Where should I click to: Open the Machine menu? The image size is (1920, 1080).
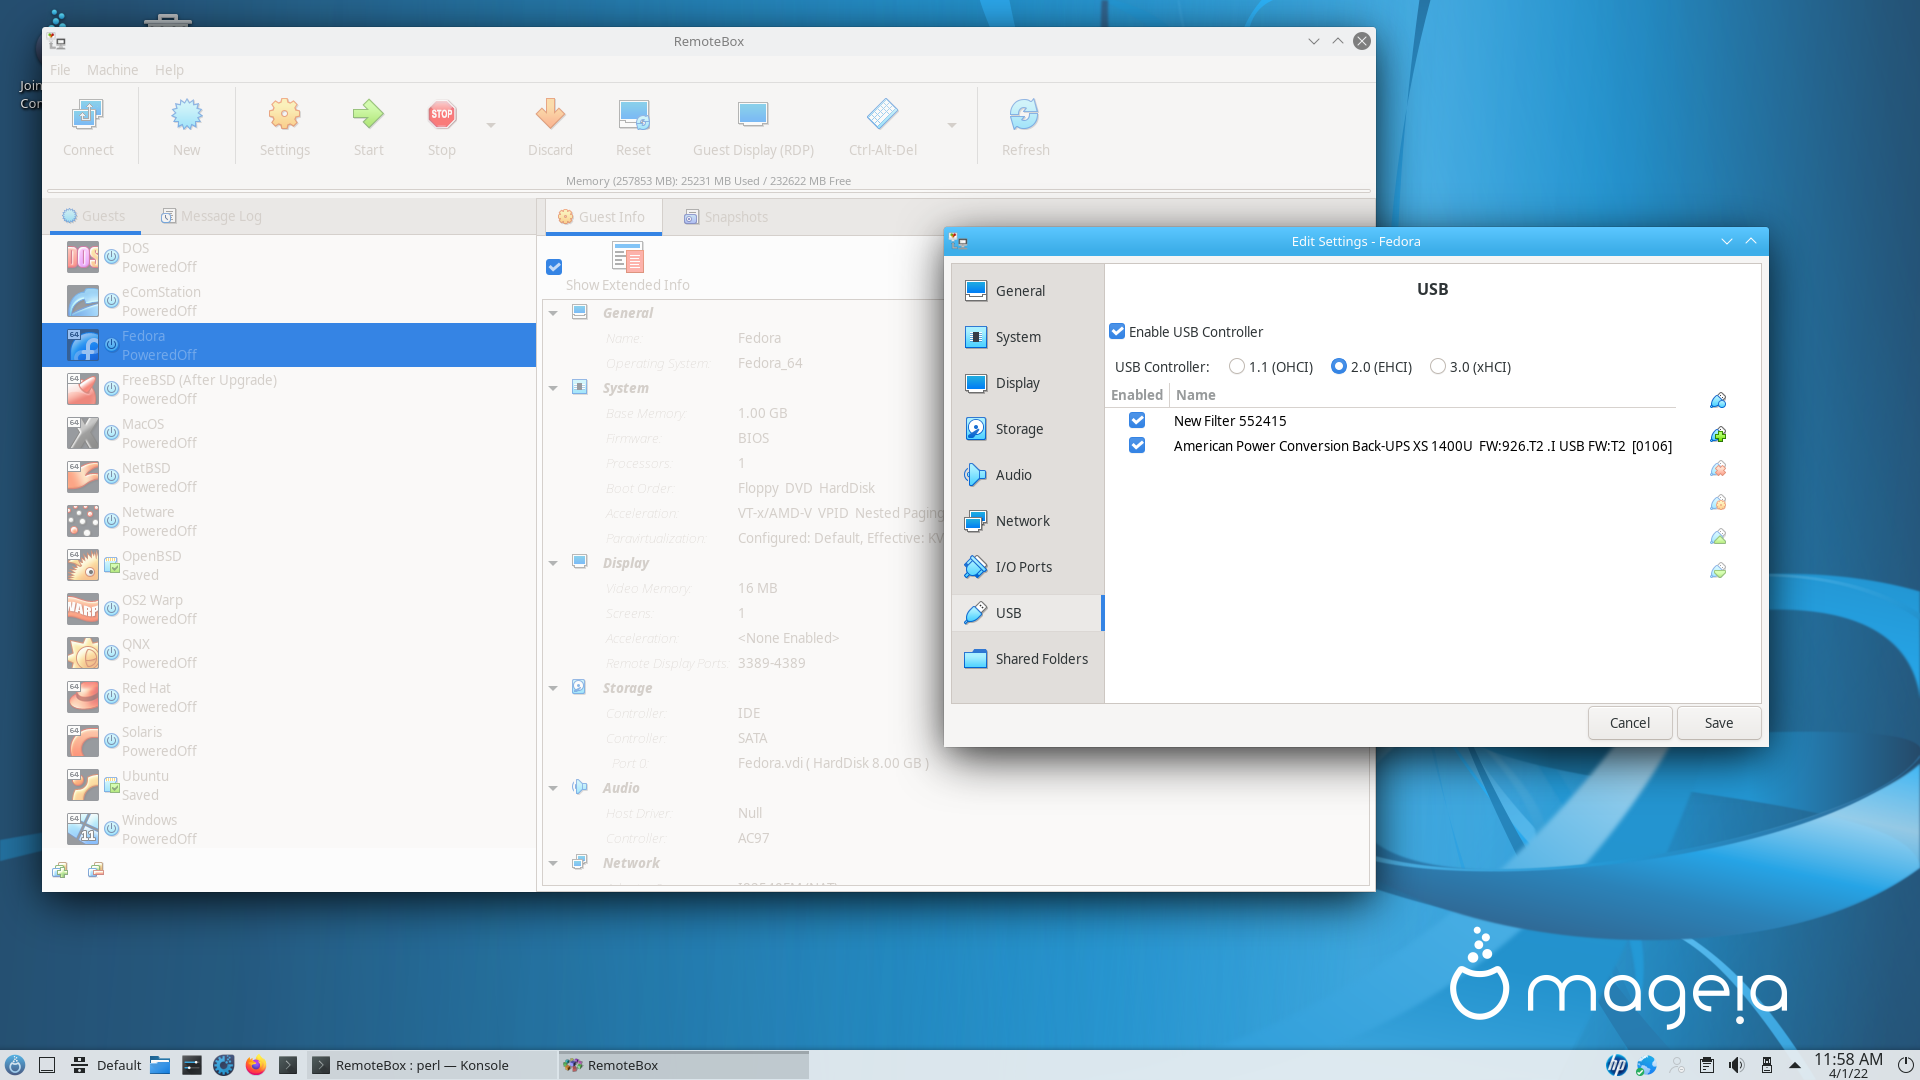pyautogui.click(x=112, y=69)
